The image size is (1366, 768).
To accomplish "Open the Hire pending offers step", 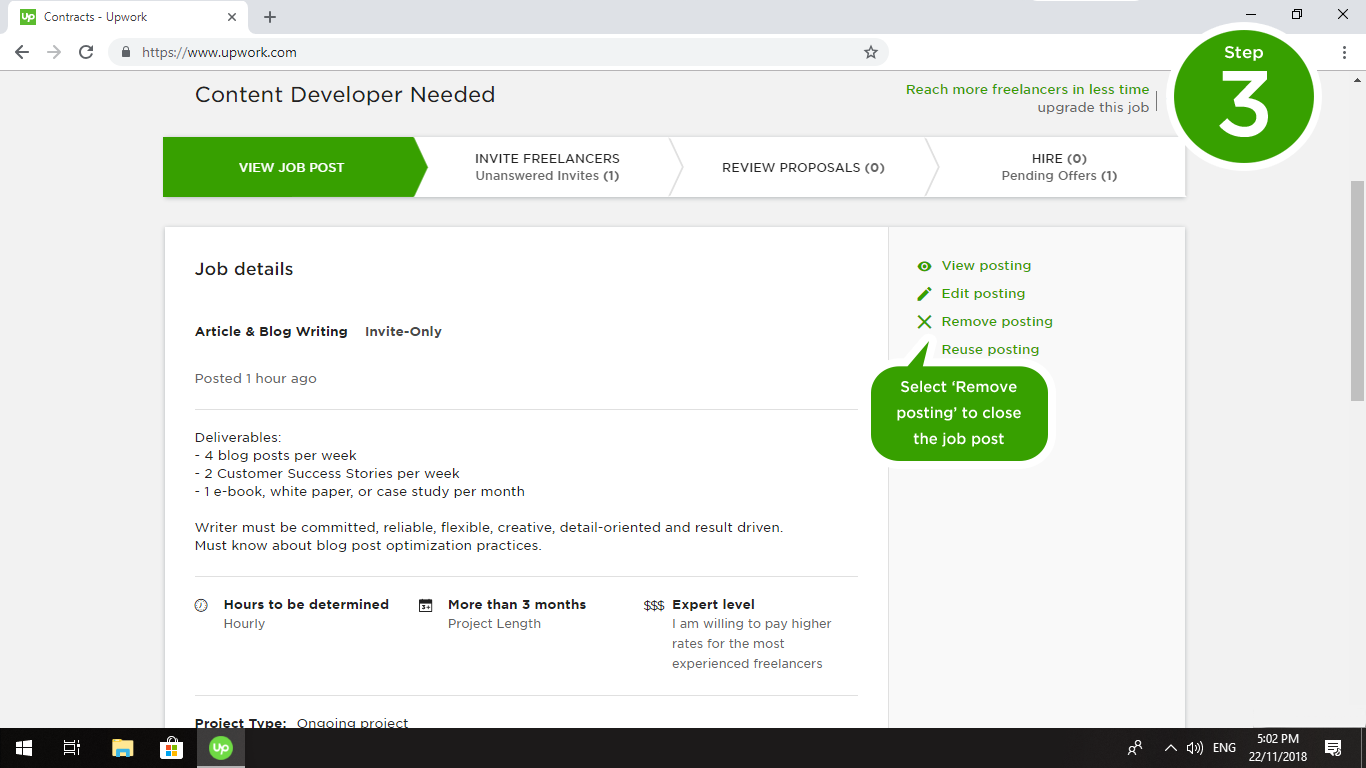I will click(x=1059, y=167).
